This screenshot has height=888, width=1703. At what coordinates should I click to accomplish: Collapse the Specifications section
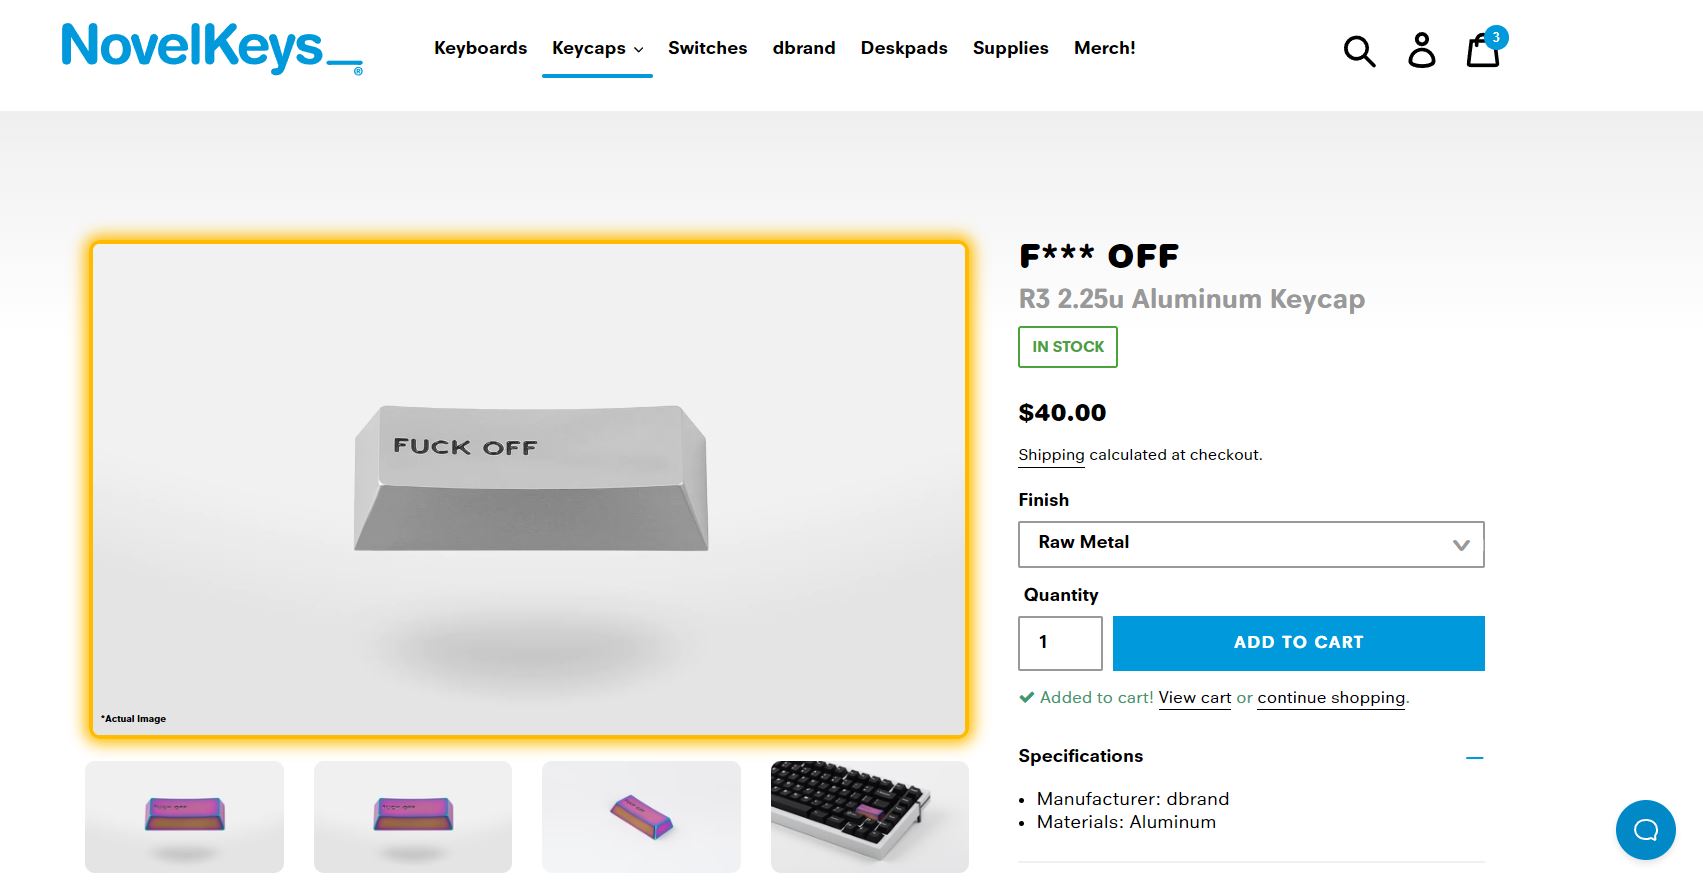click(1474, 757)
